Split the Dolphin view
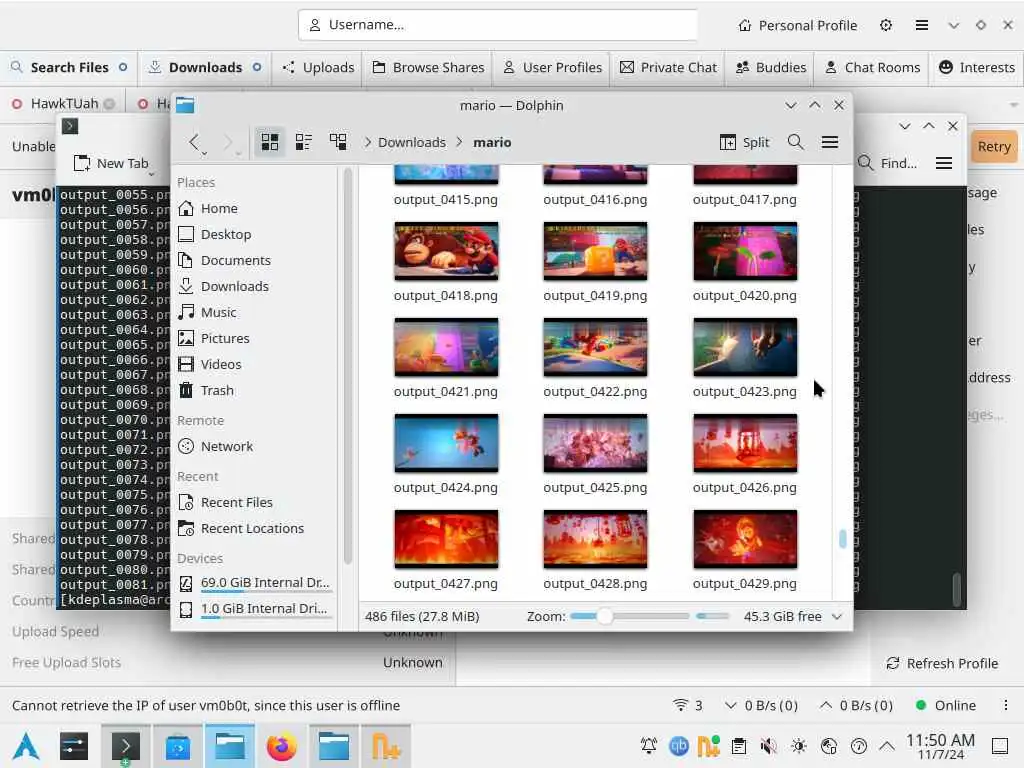This screenshot has height=768, width=1024. click(x=744, y=142)
